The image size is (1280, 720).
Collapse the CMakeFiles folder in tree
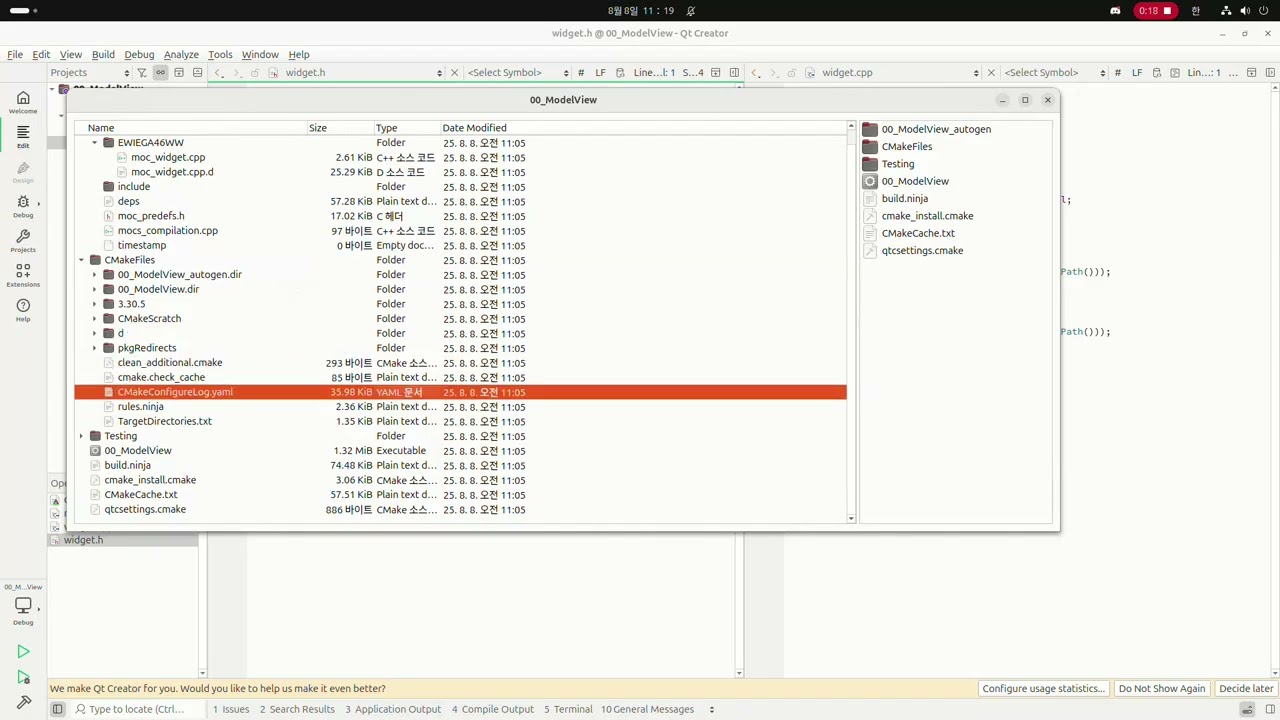click(x=82, y=260)
